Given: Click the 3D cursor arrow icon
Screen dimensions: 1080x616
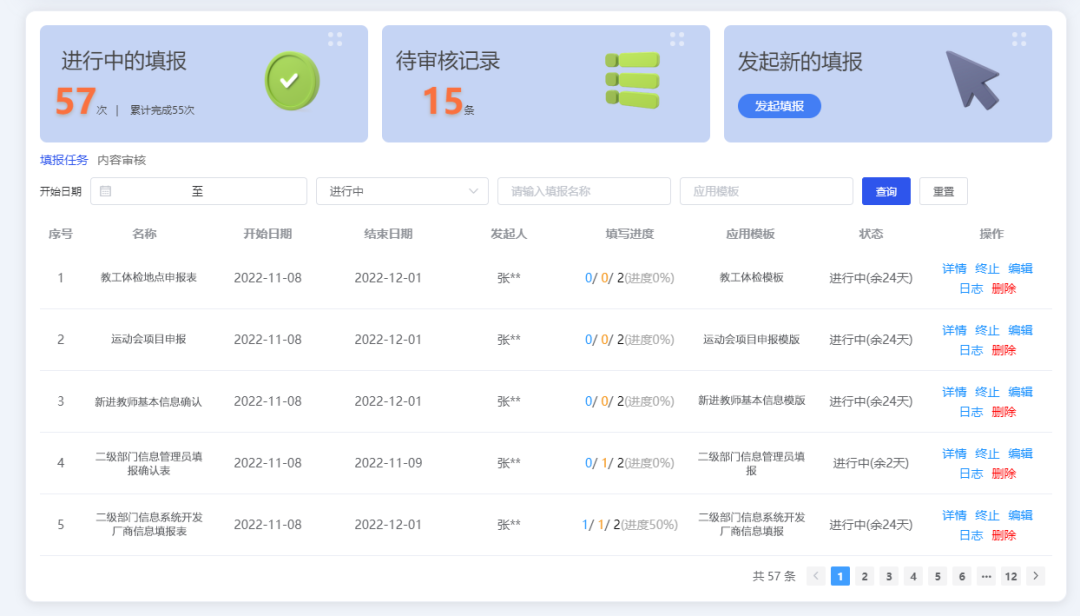Looking at the screenshot, I should pyautogui.click(x=972, y=79).
